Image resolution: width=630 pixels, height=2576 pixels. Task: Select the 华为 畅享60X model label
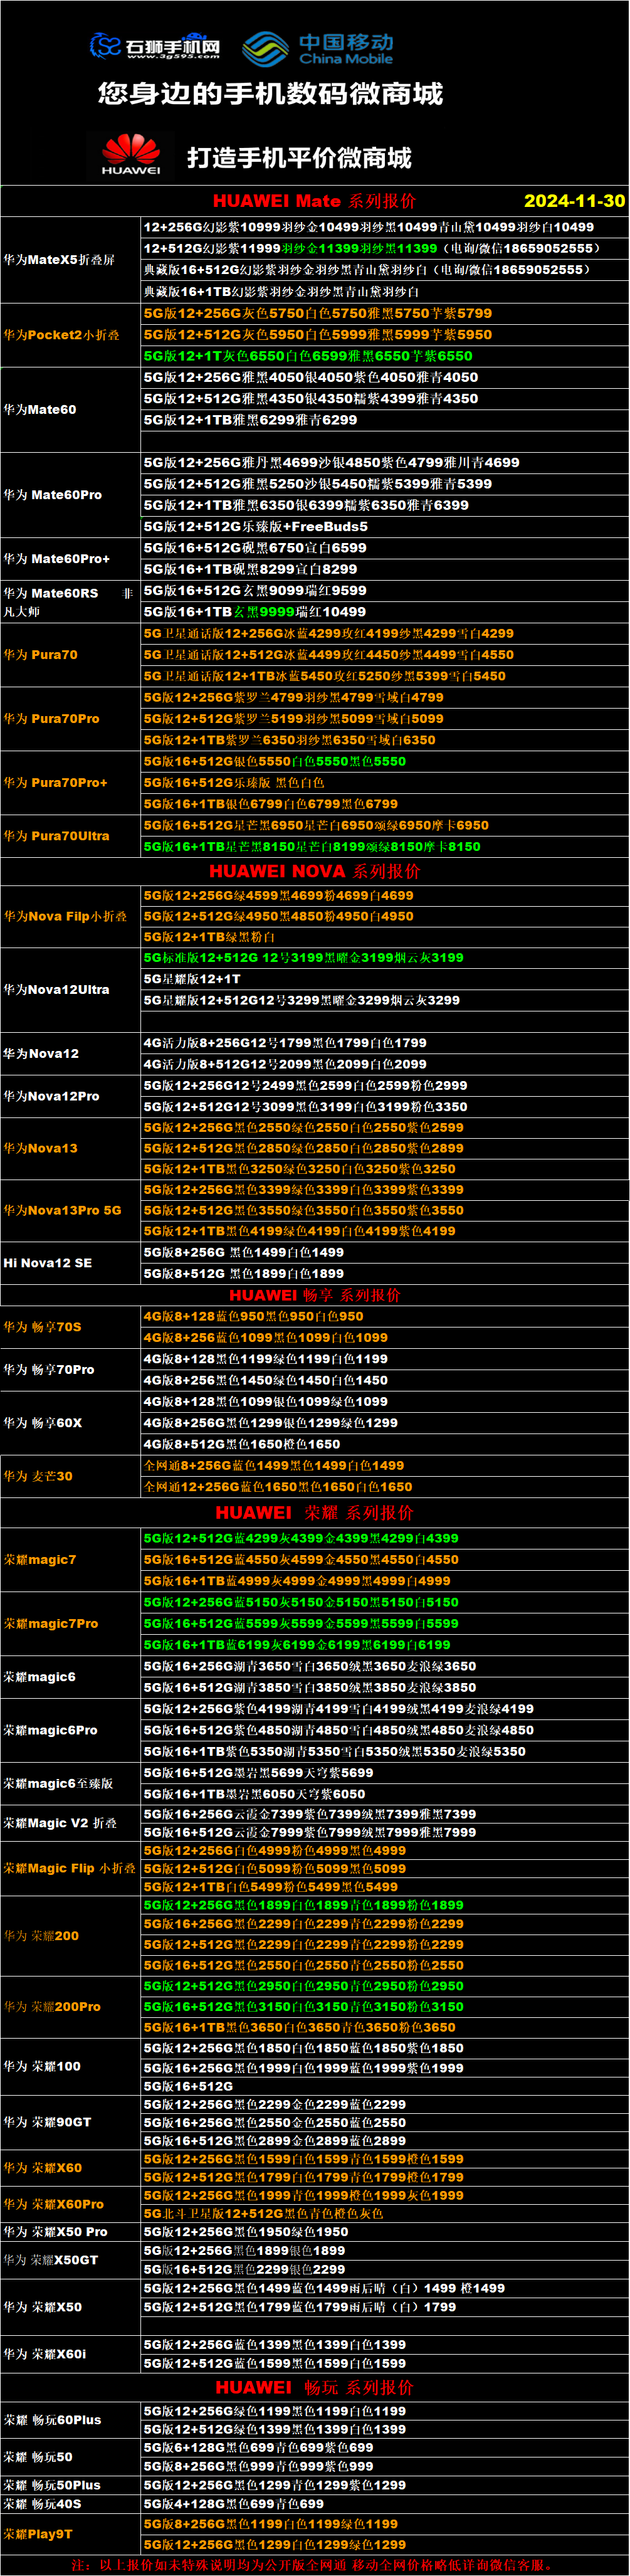[x=42, y=1423]
